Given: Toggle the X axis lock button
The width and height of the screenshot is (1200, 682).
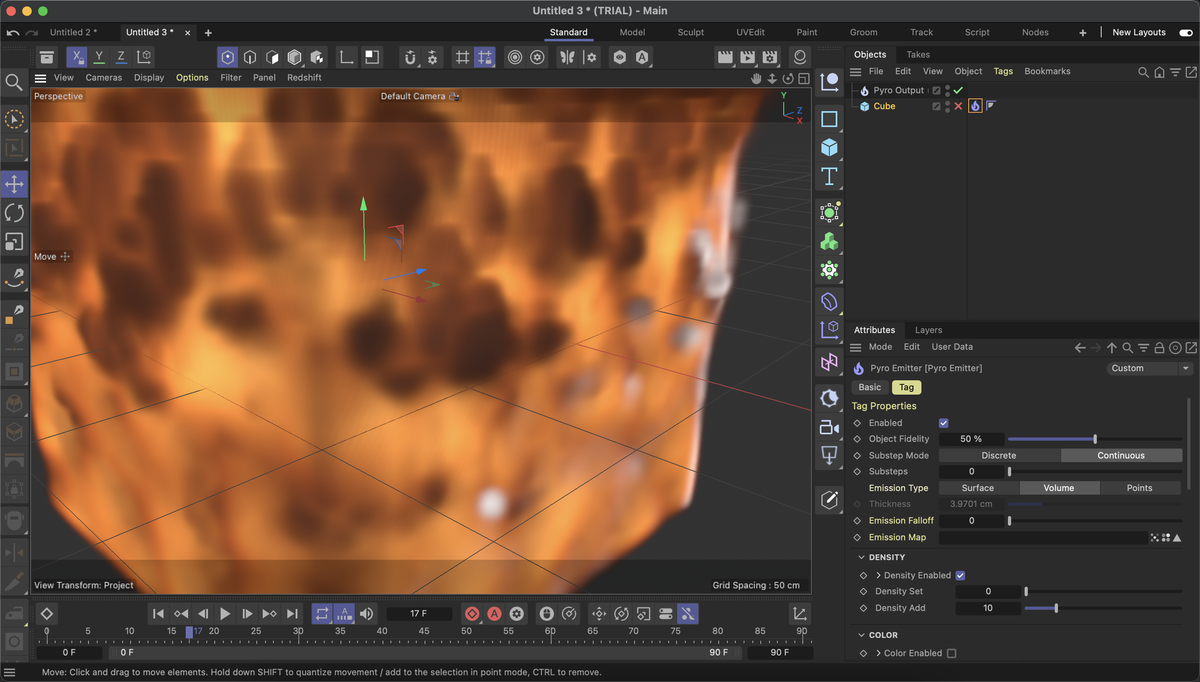Looking at the screenshot, I should [x=76, y=56].
